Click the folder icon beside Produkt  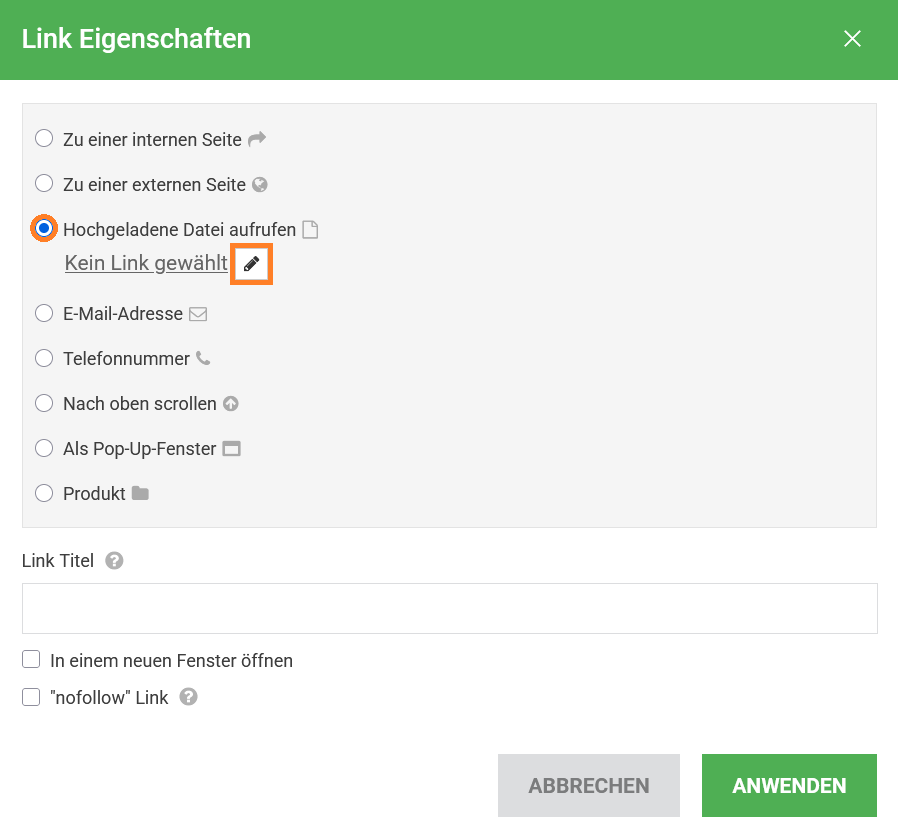point(140,494)
